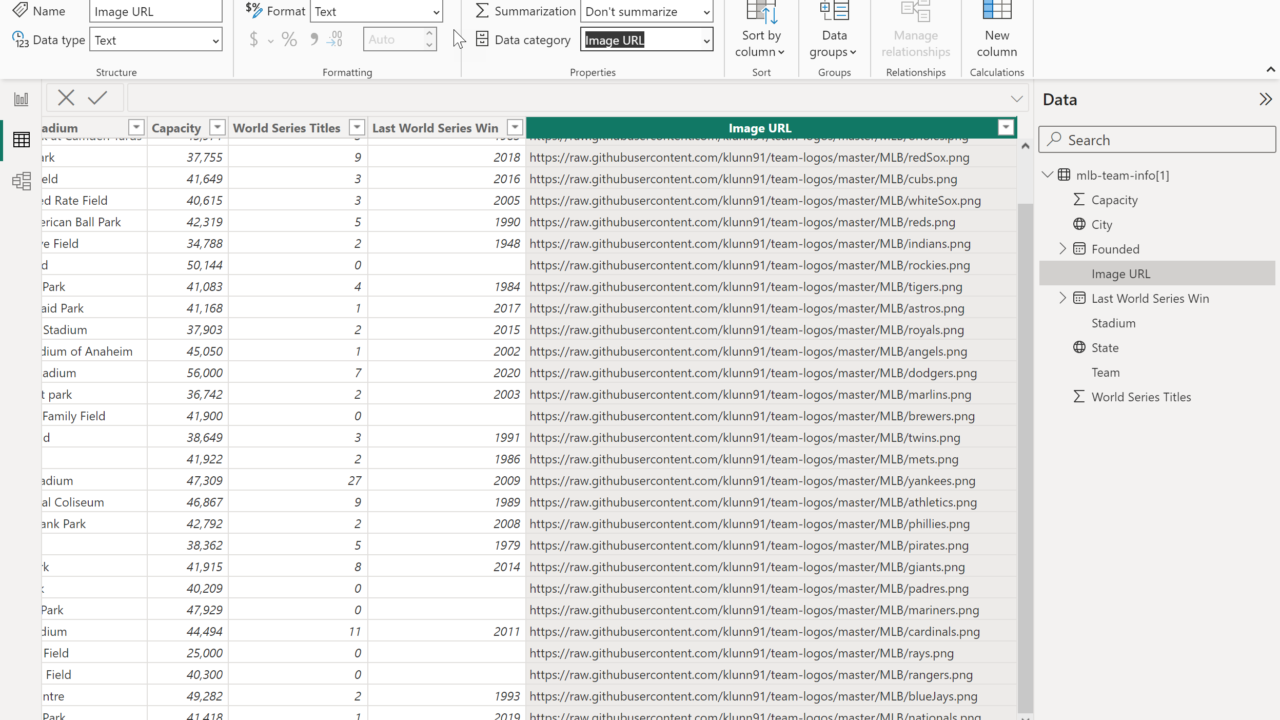Switch to Report view icon
This screenshot has height=720, width=1280.
pos(21,99)
